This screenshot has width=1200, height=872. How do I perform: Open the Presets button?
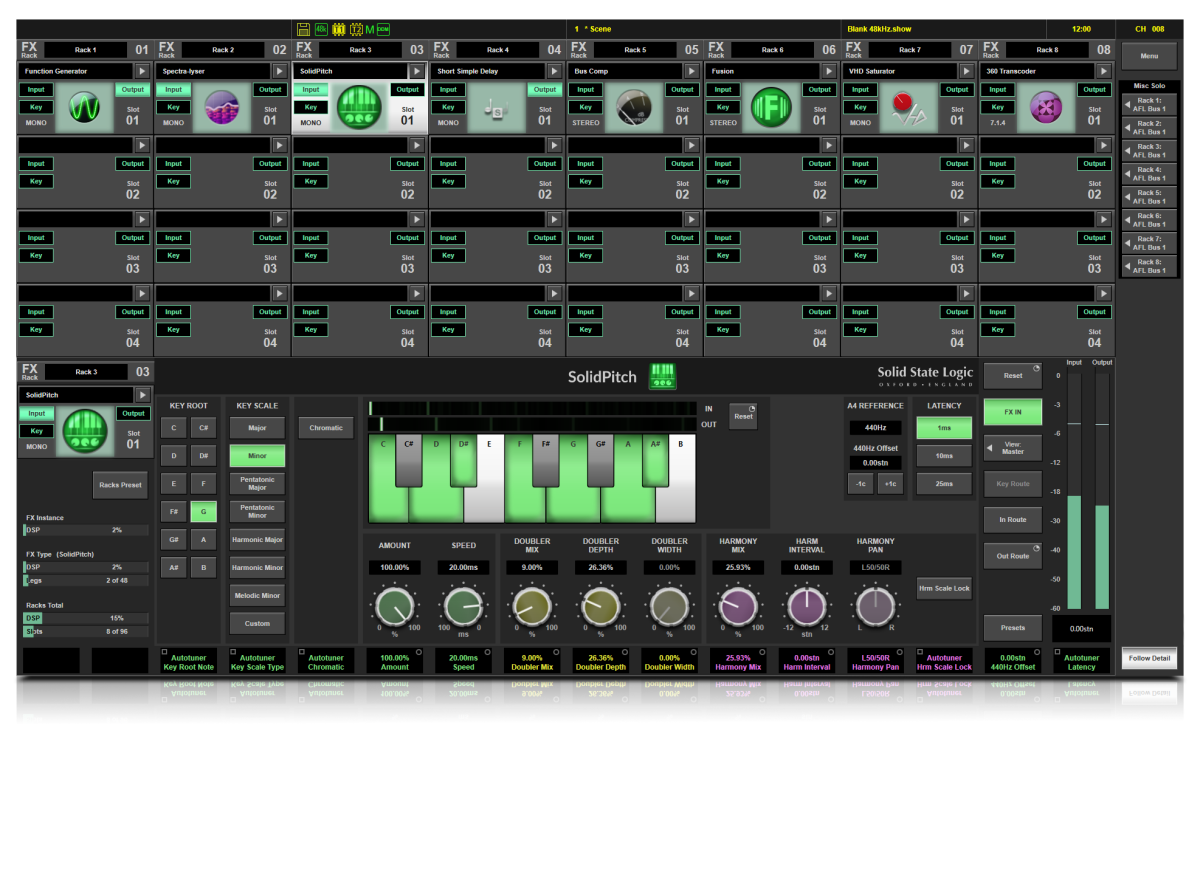click(x=1013, y=628)
